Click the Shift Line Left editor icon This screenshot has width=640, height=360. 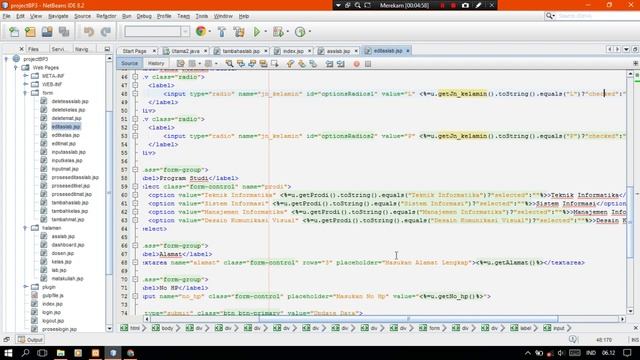coord(329,64)
